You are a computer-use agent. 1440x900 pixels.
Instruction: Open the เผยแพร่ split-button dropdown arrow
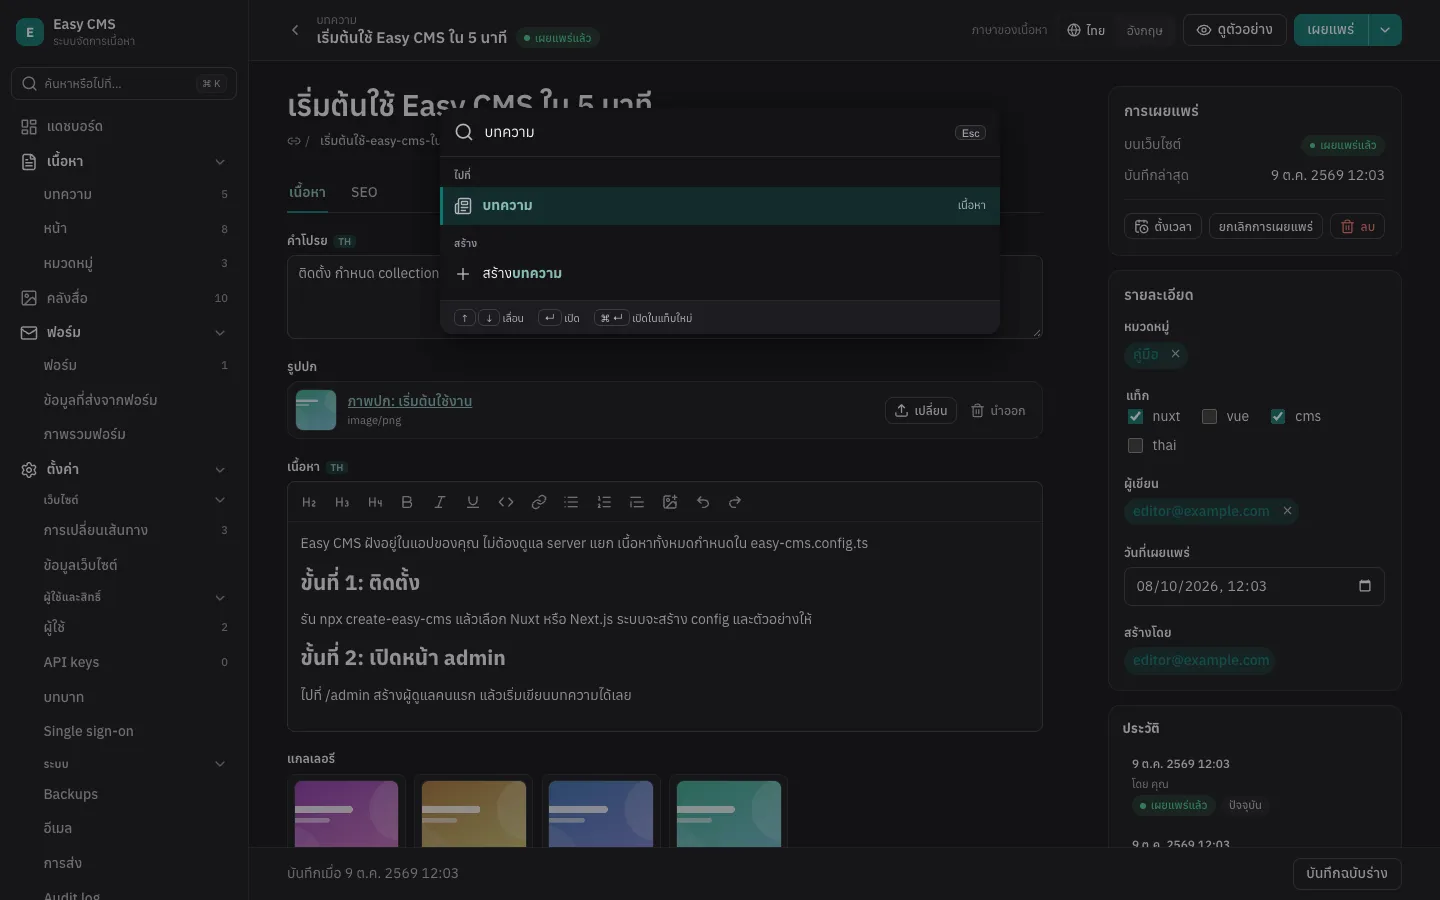pos(1385,30)
